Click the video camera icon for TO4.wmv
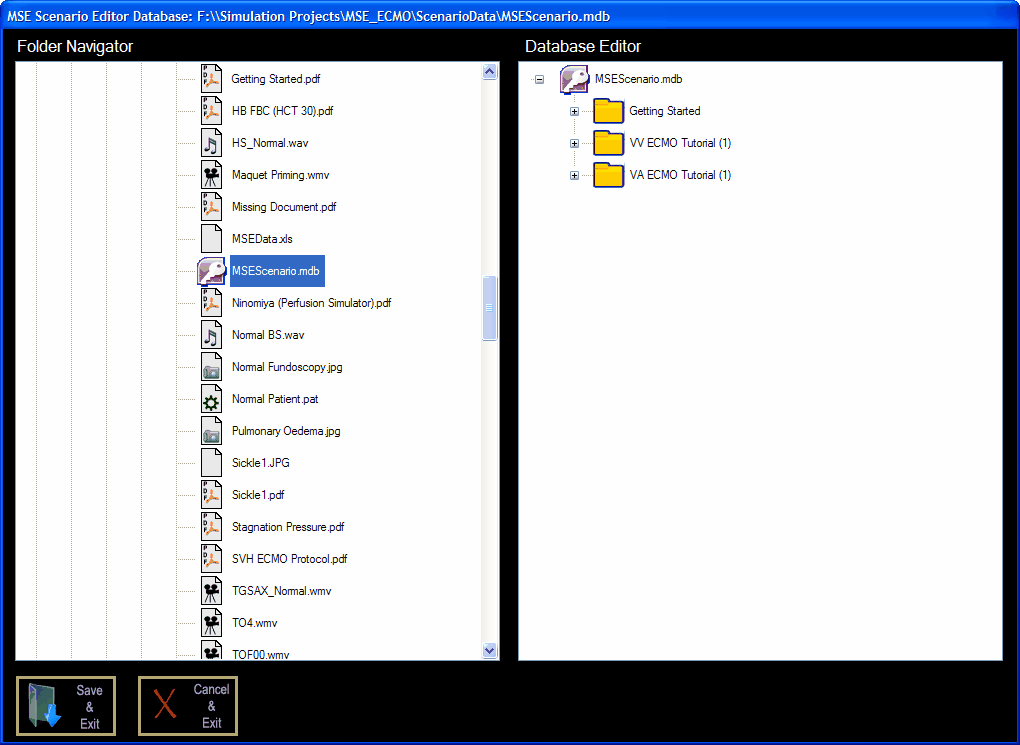This screenshot has width=1020, height=745. [211, 623]
